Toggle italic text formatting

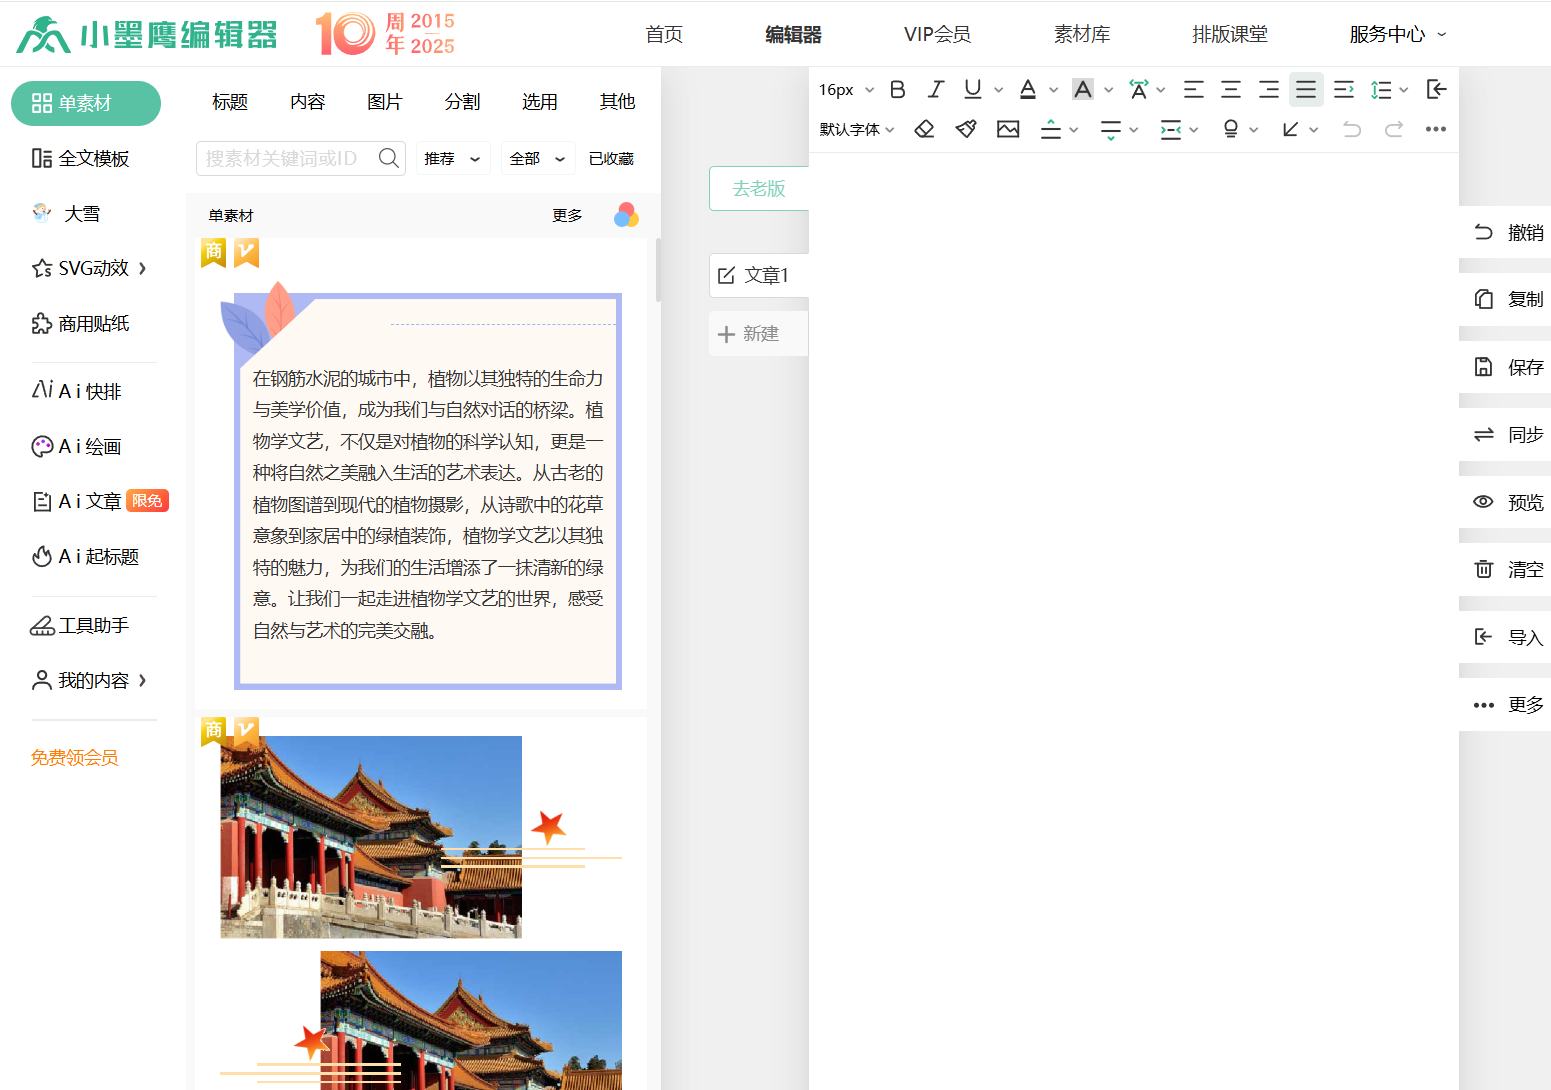(935, 90)
